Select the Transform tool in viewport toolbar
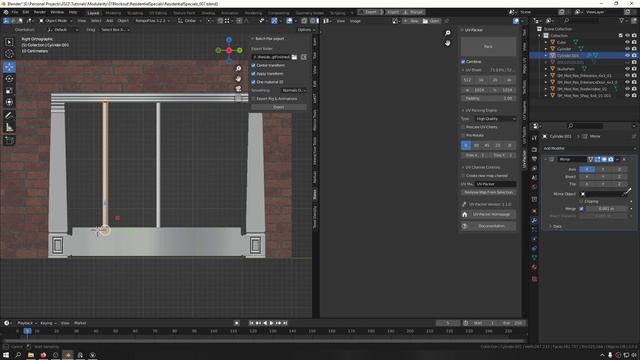 coord(9,102)
